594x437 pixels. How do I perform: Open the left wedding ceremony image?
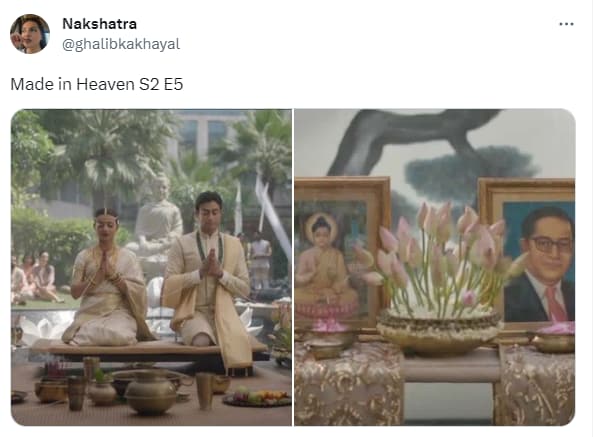click(151, 267)
